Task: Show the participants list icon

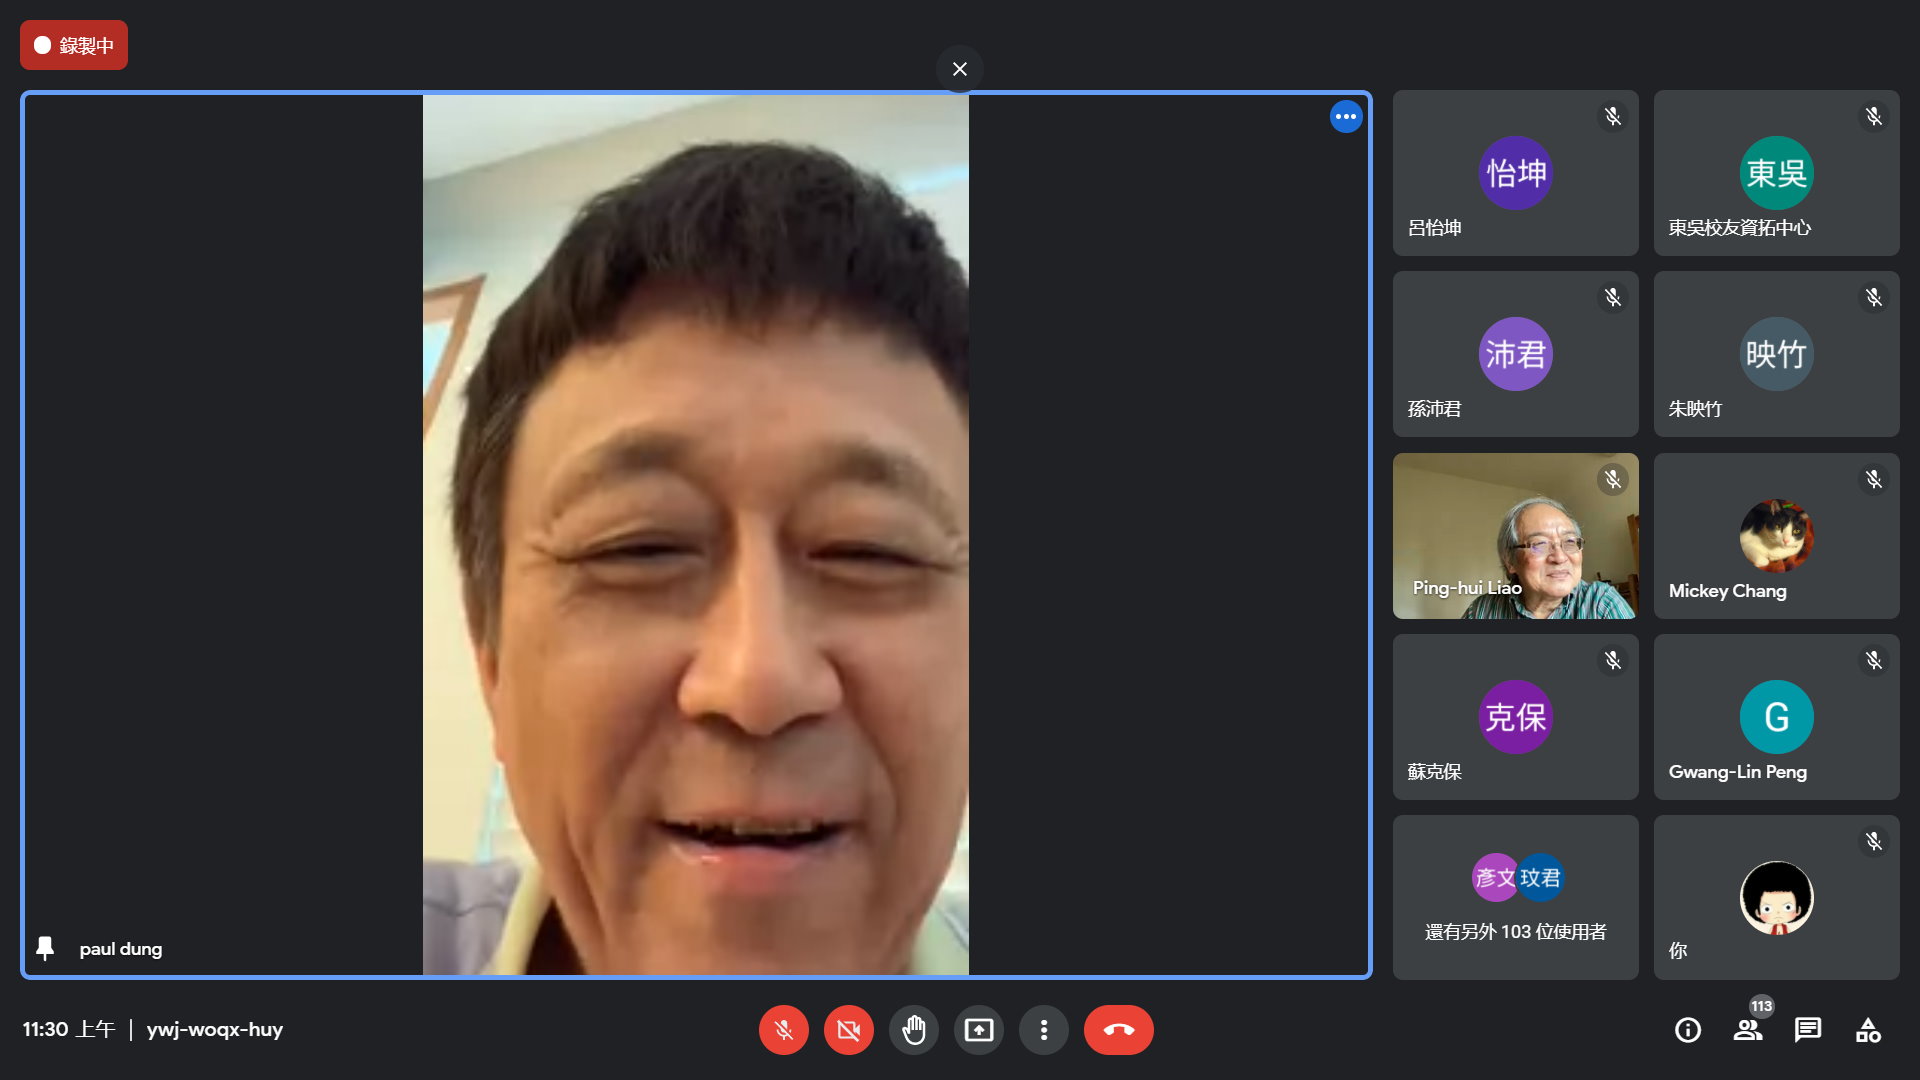Action: 1747,1030
